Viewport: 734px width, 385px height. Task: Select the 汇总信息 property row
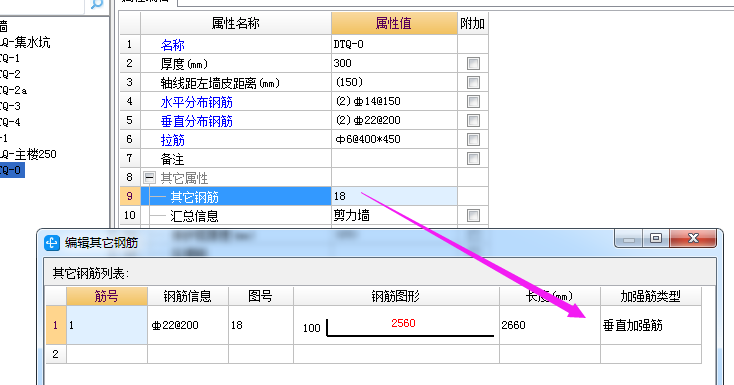236,215
